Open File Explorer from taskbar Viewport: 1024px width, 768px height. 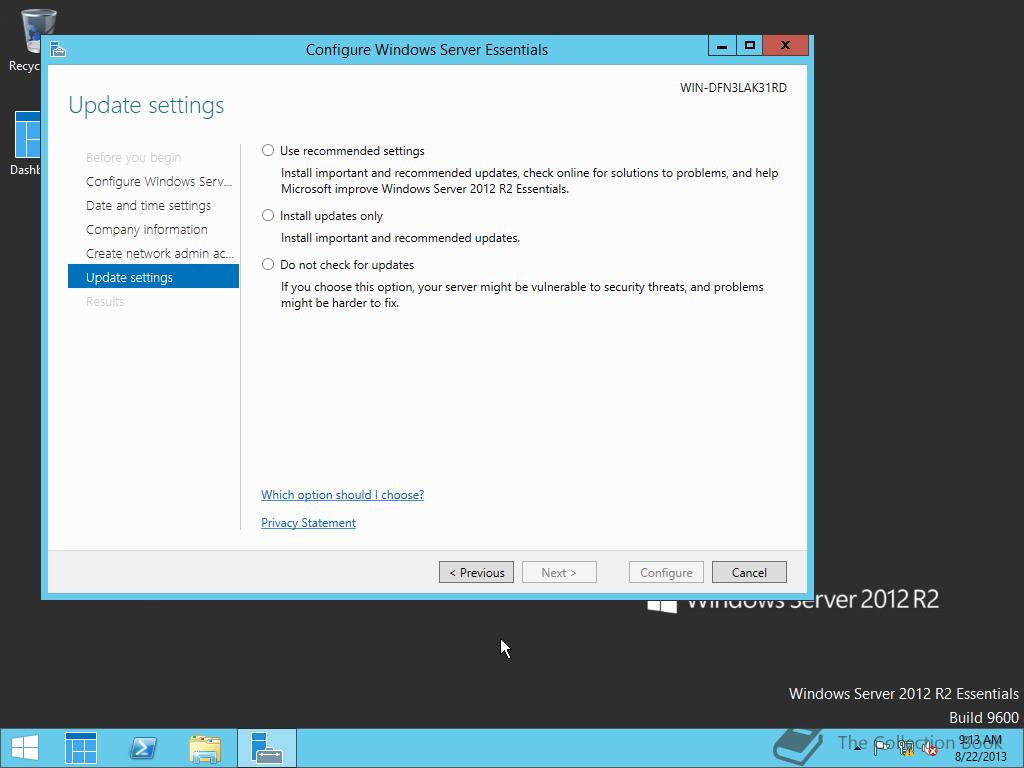click(x=205, y=748)
